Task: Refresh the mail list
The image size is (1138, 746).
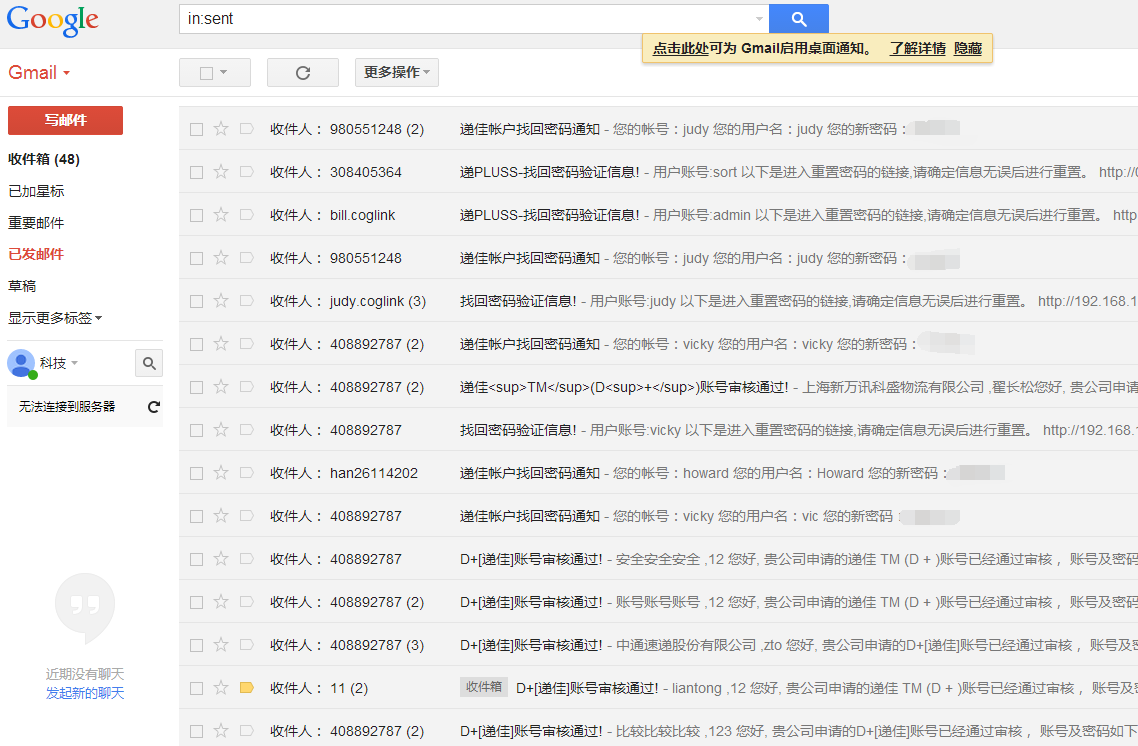Action: point(303,73)
